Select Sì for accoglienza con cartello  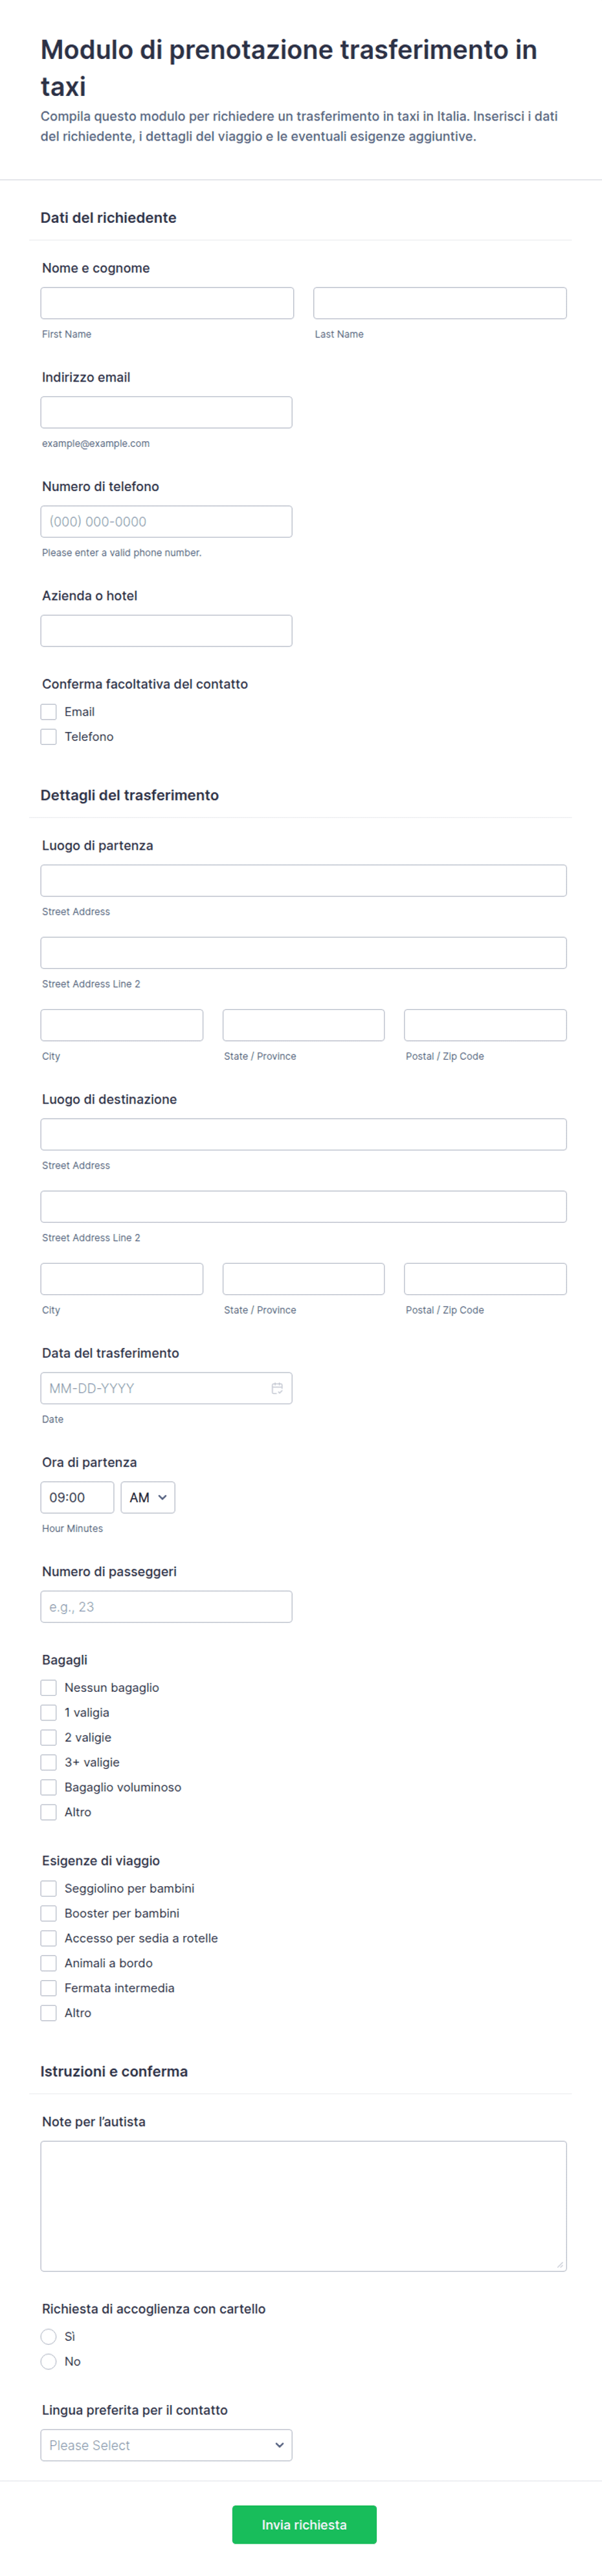48,2336
